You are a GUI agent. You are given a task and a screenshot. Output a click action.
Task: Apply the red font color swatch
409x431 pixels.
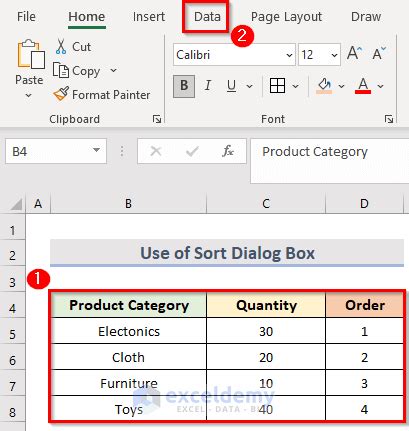coord(363,86)
